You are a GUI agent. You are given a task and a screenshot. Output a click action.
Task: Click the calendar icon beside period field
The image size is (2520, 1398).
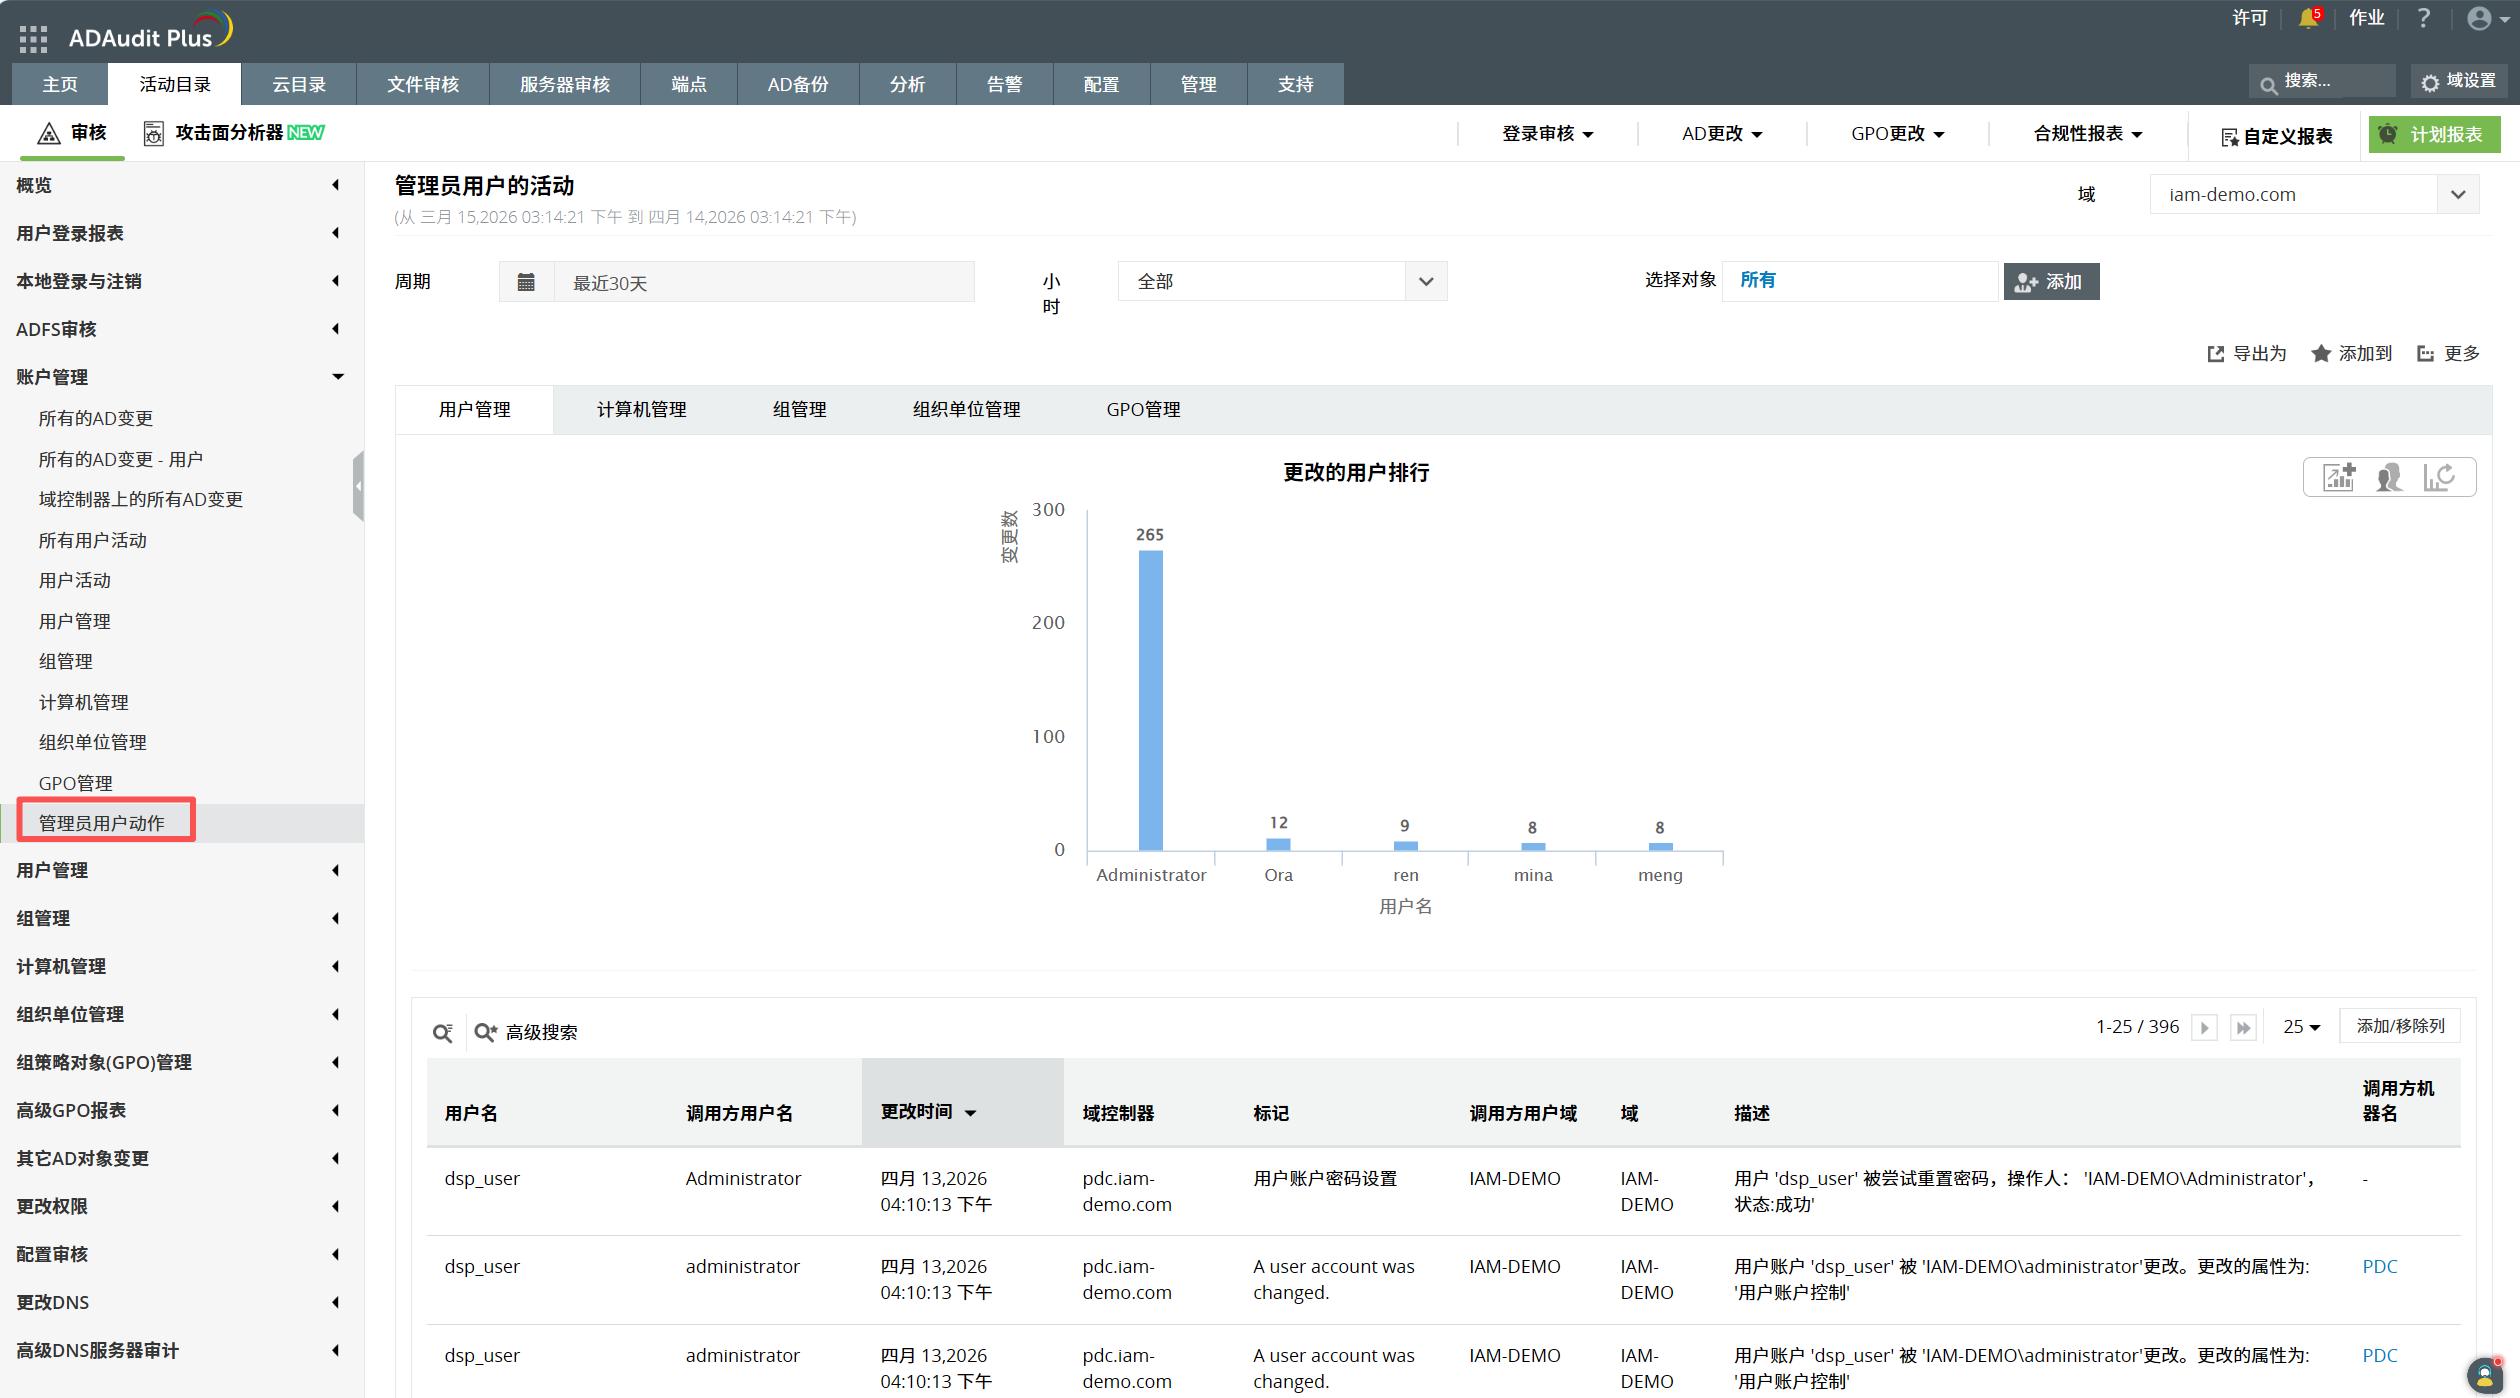pyautogui.click(x=526, y=282)
